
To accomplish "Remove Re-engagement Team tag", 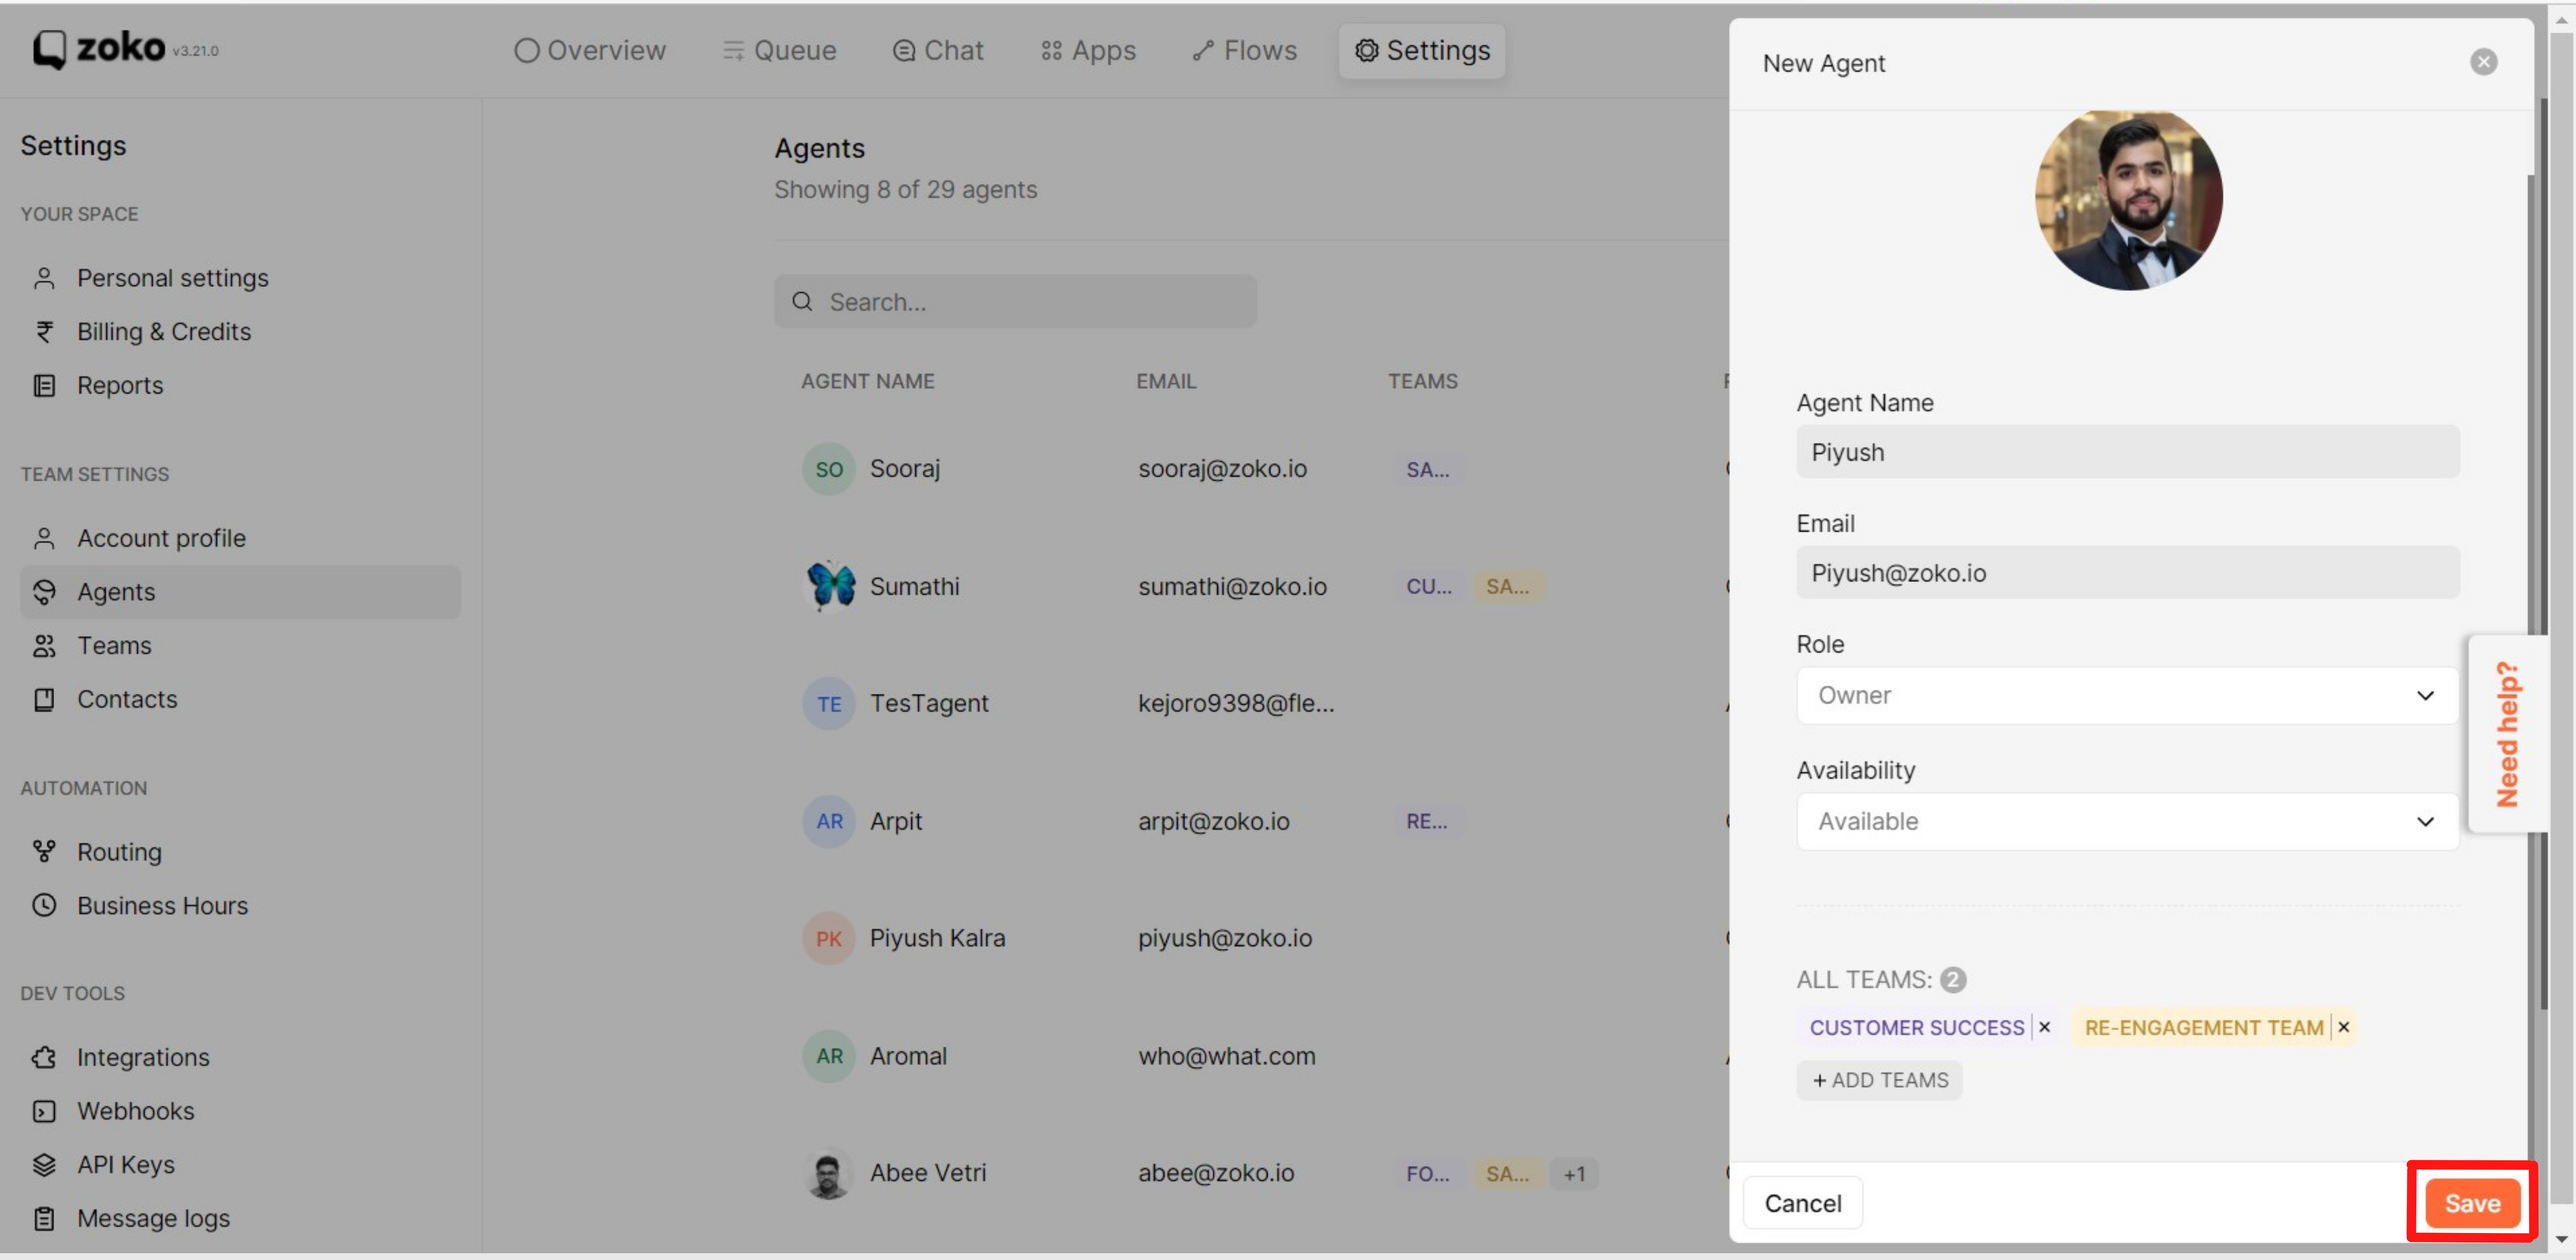I will (2343, 1027).
